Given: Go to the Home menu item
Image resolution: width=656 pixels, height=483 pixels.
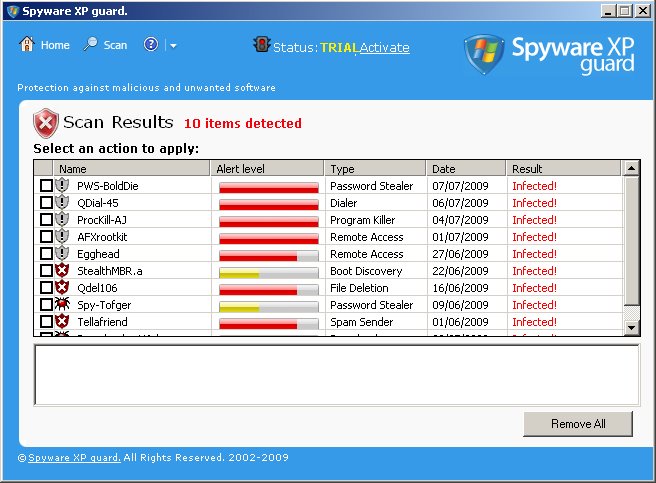Looking at the screenshot, I should [55, 45].
